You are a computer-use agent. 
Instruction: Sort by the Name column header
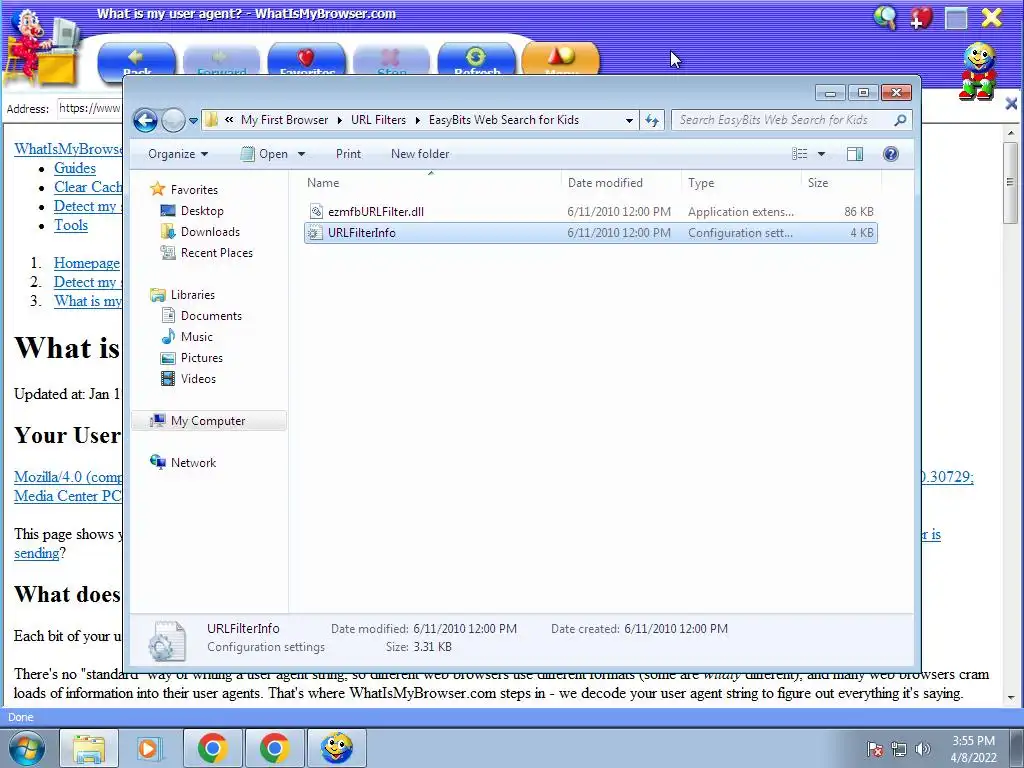coord(431,183)
